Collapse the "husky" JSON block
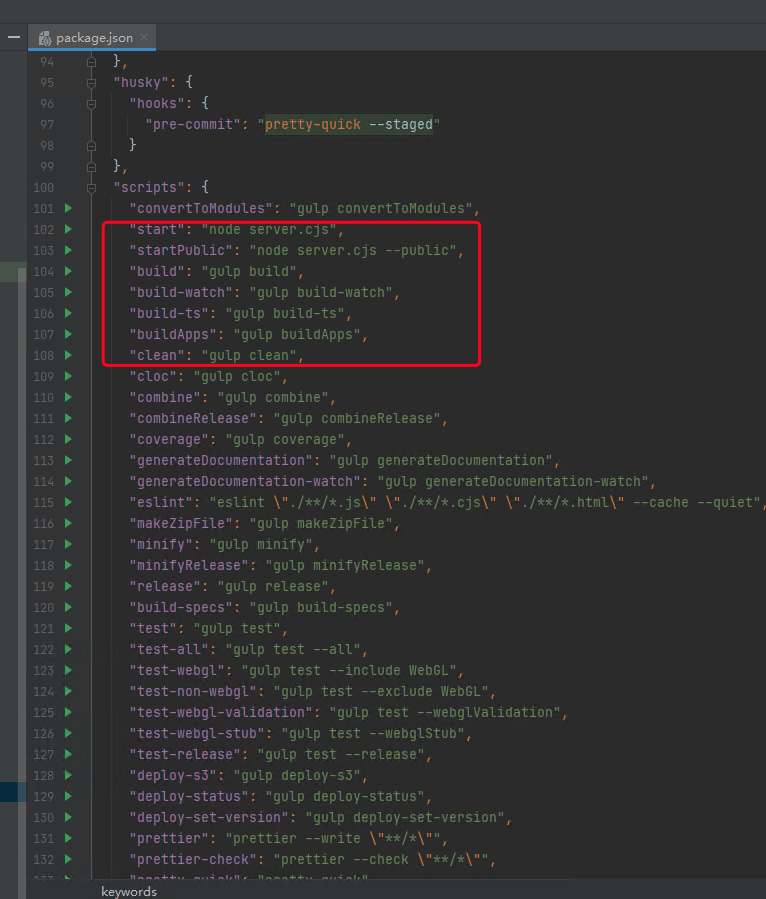This screenshot has width=766, height=899. point(92,82)
